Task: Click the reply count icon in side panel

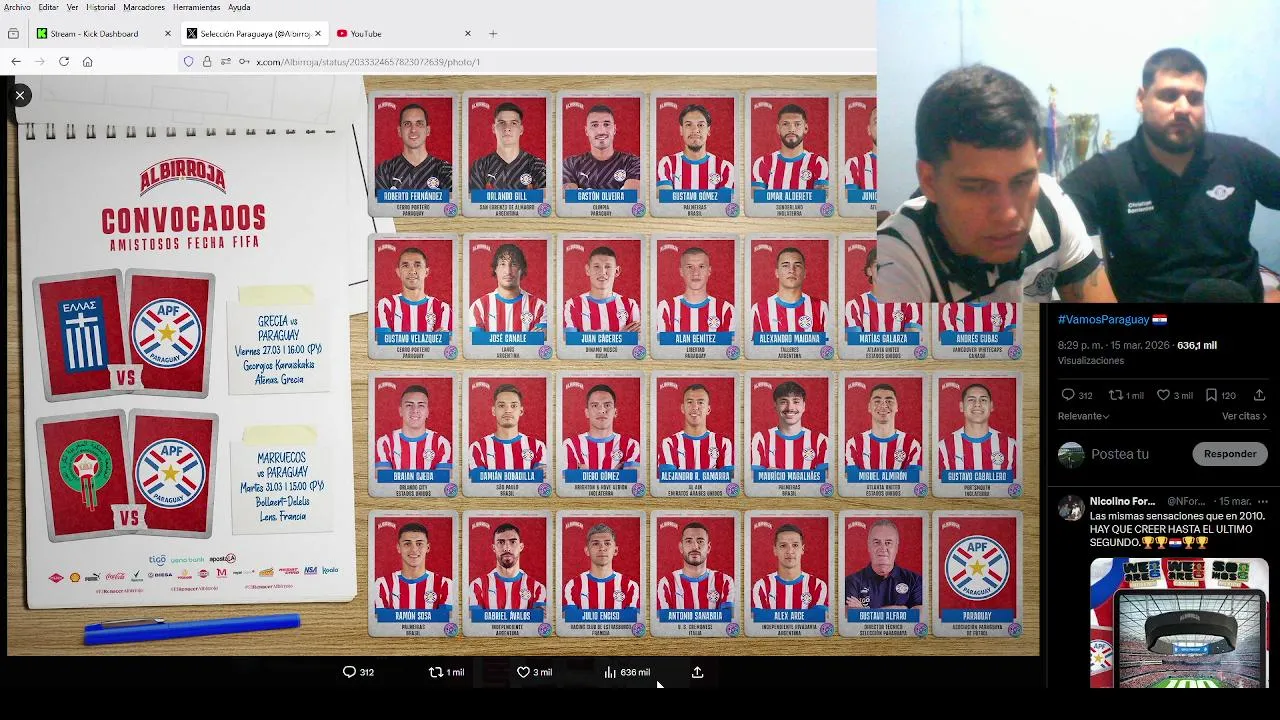Action: (1067, 395)
